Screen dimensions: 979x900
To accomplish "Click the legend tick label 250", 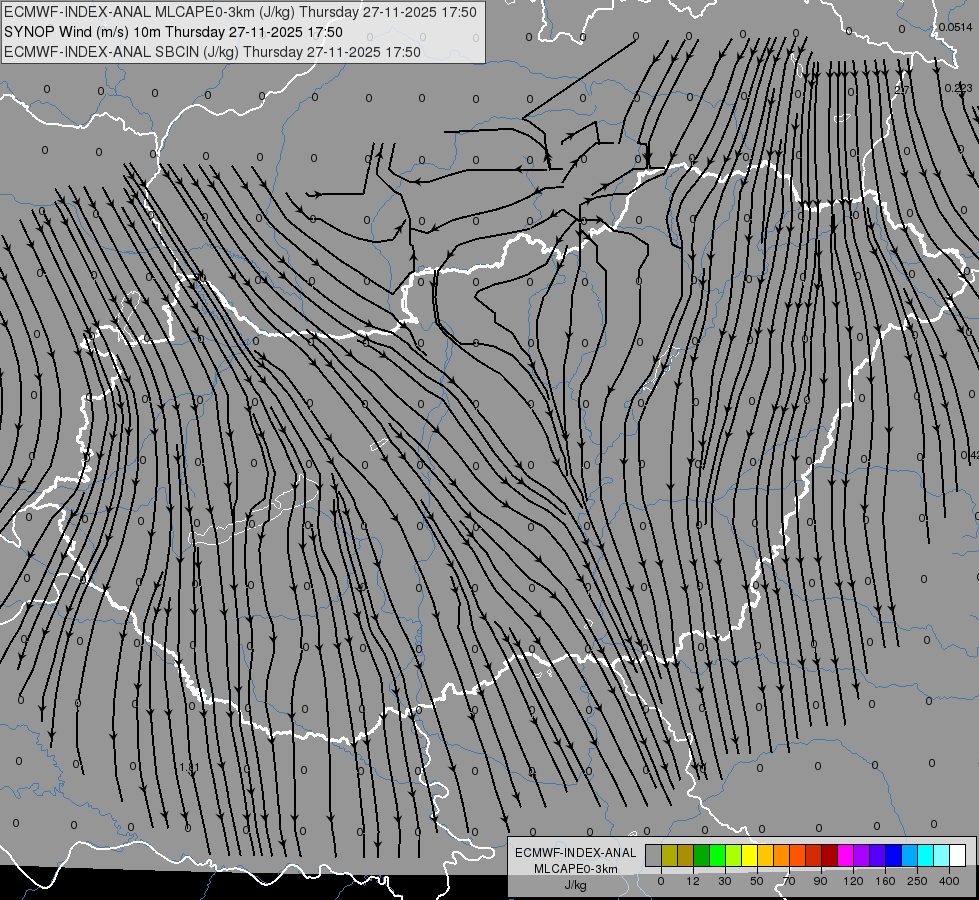I will (x=917, y=881).
